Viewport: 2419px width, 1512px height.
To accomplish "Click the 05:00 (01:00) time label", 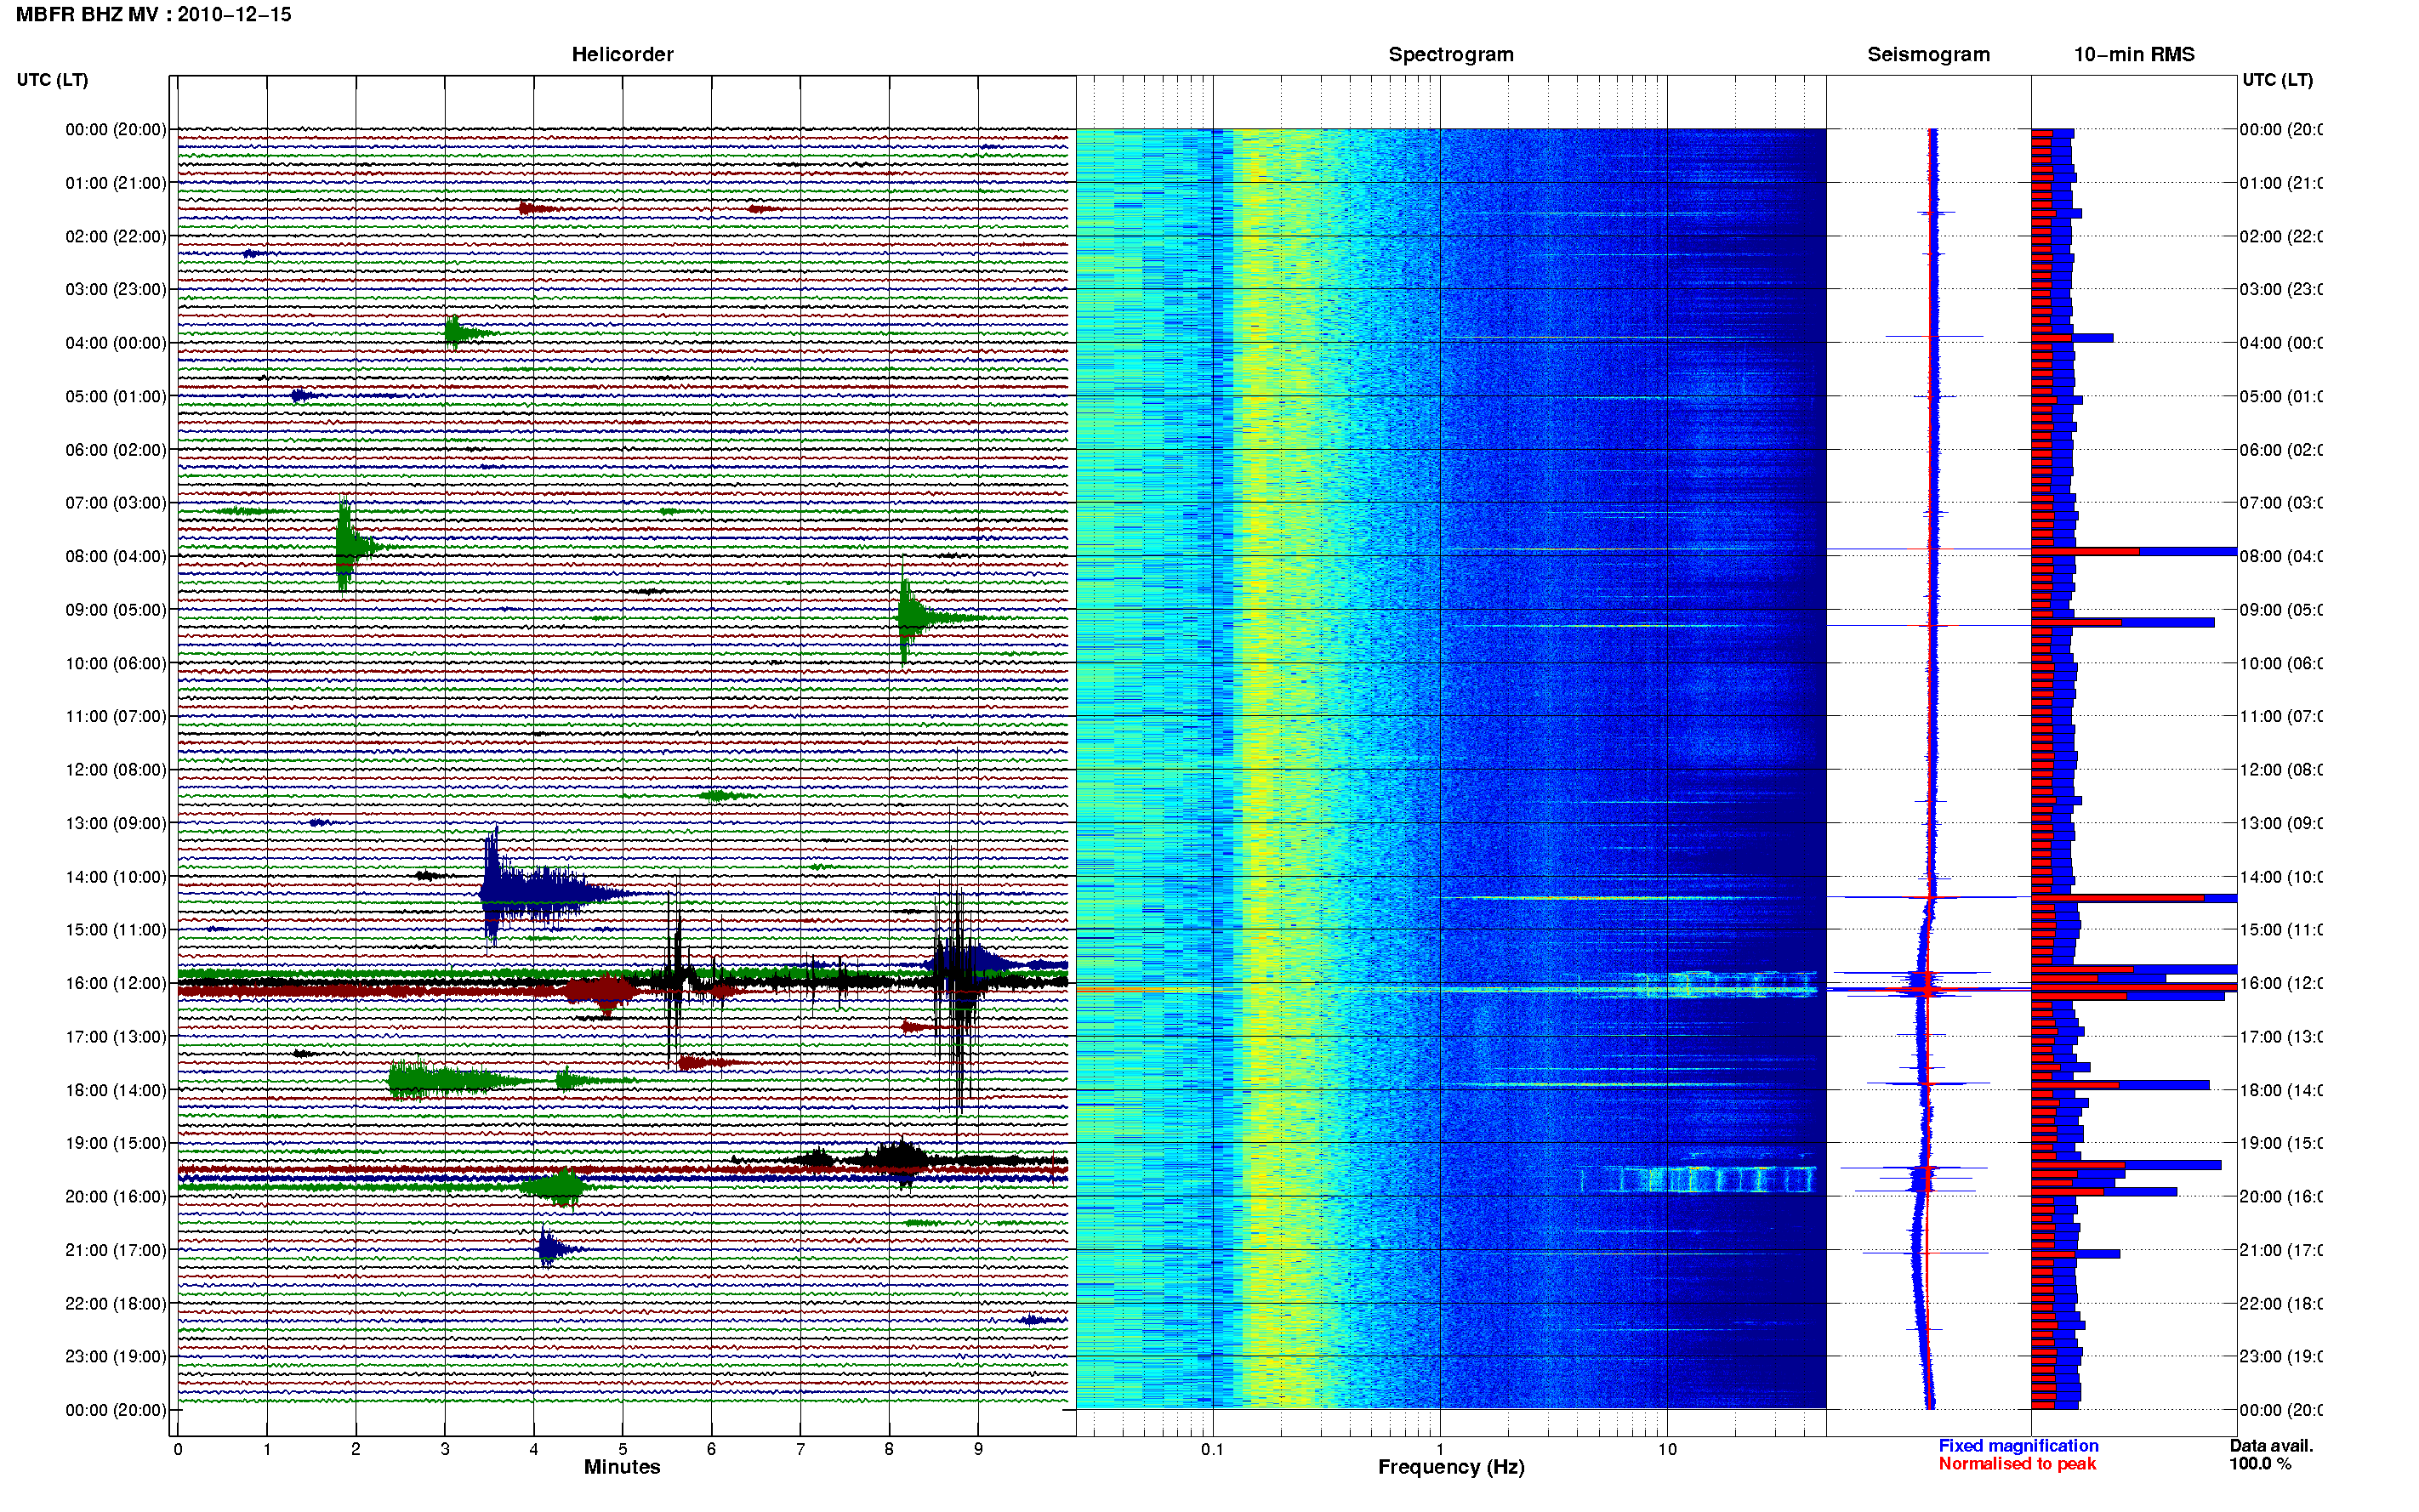I will point(116,396).
